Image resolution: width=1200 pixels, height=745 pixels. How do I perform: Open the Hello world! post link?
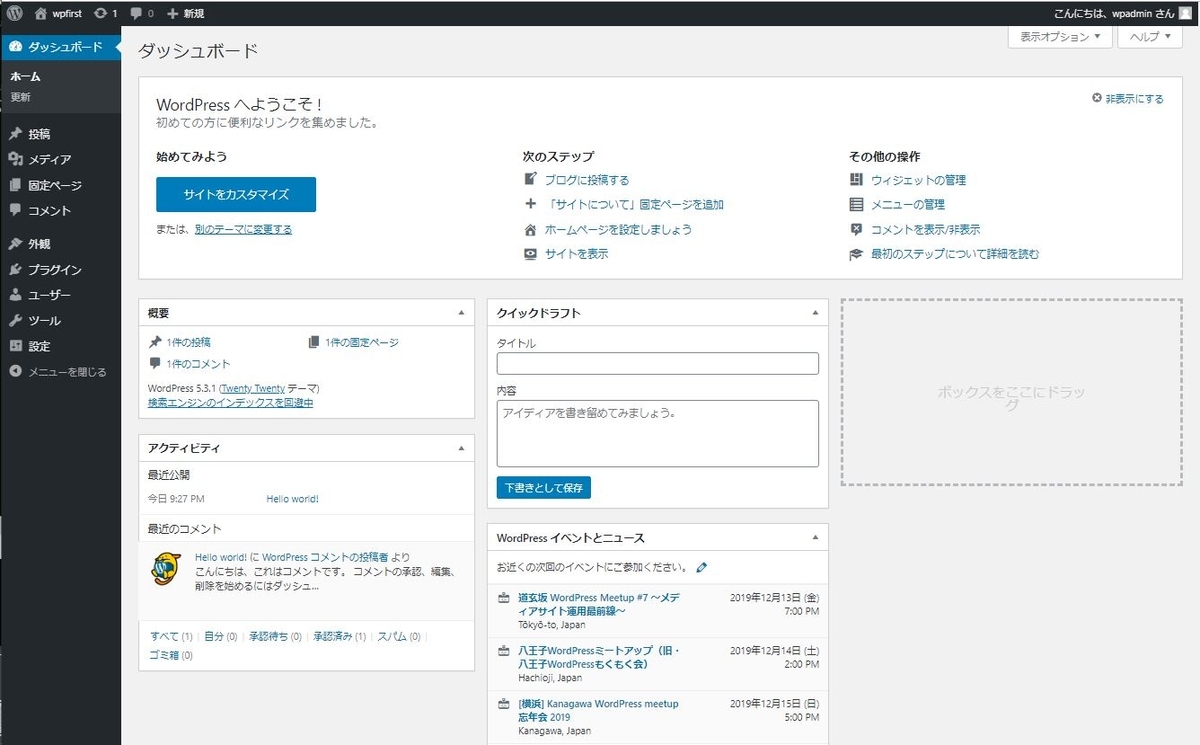pyautogui.click(x=291, y=498)
